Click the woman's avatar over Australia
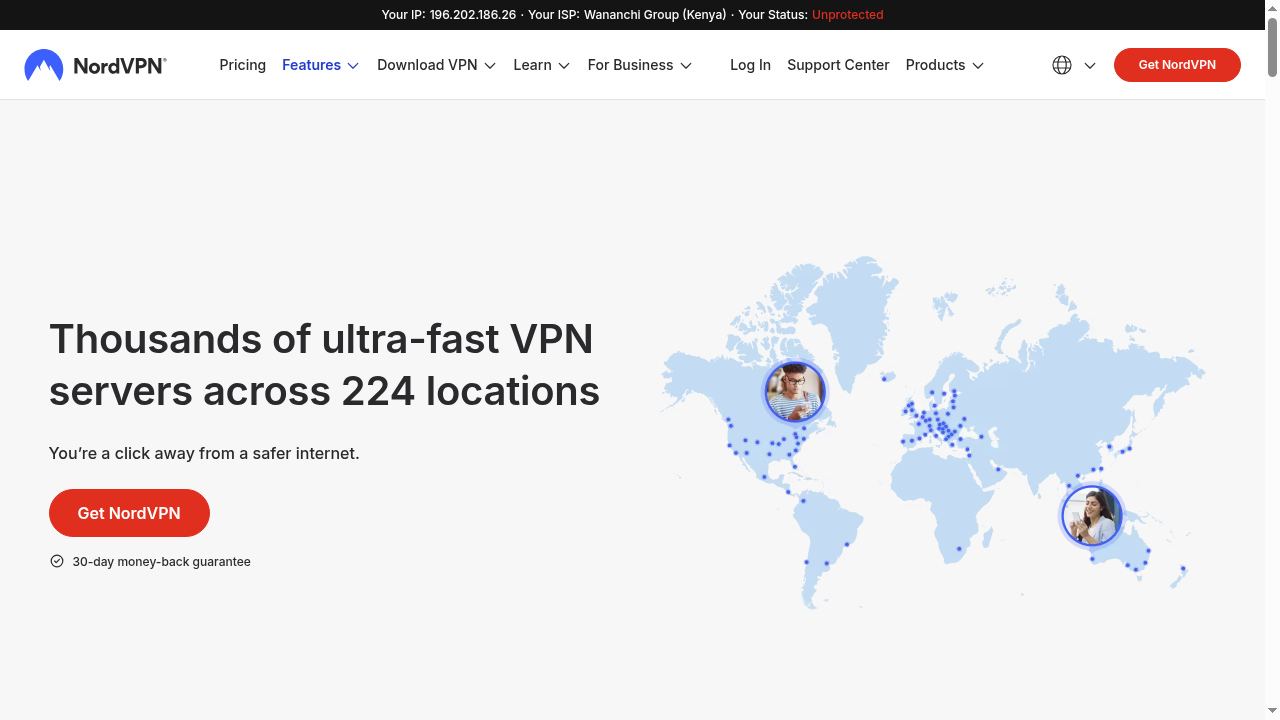The width and height of the screenshot is (1280, 720). coord(1091,515)
